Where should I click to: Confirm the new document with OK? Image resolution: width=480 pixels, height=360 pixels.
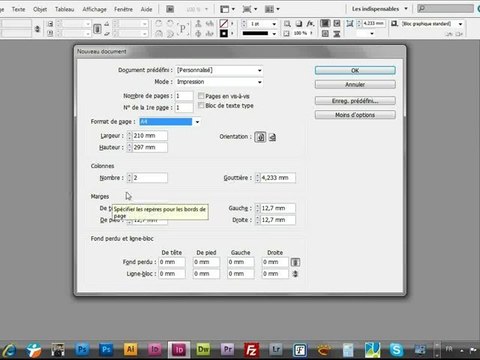coord(355,70)
